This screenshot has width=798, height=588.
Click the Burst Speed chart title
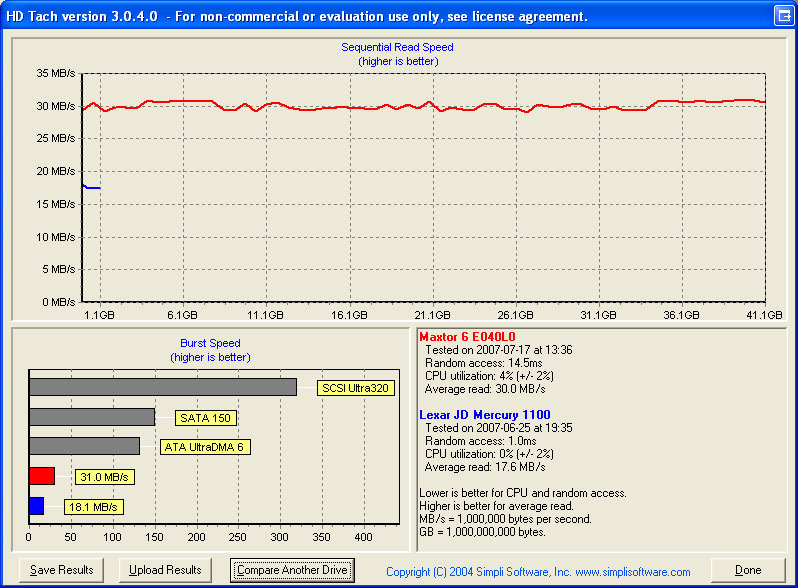tap(210, 343)
